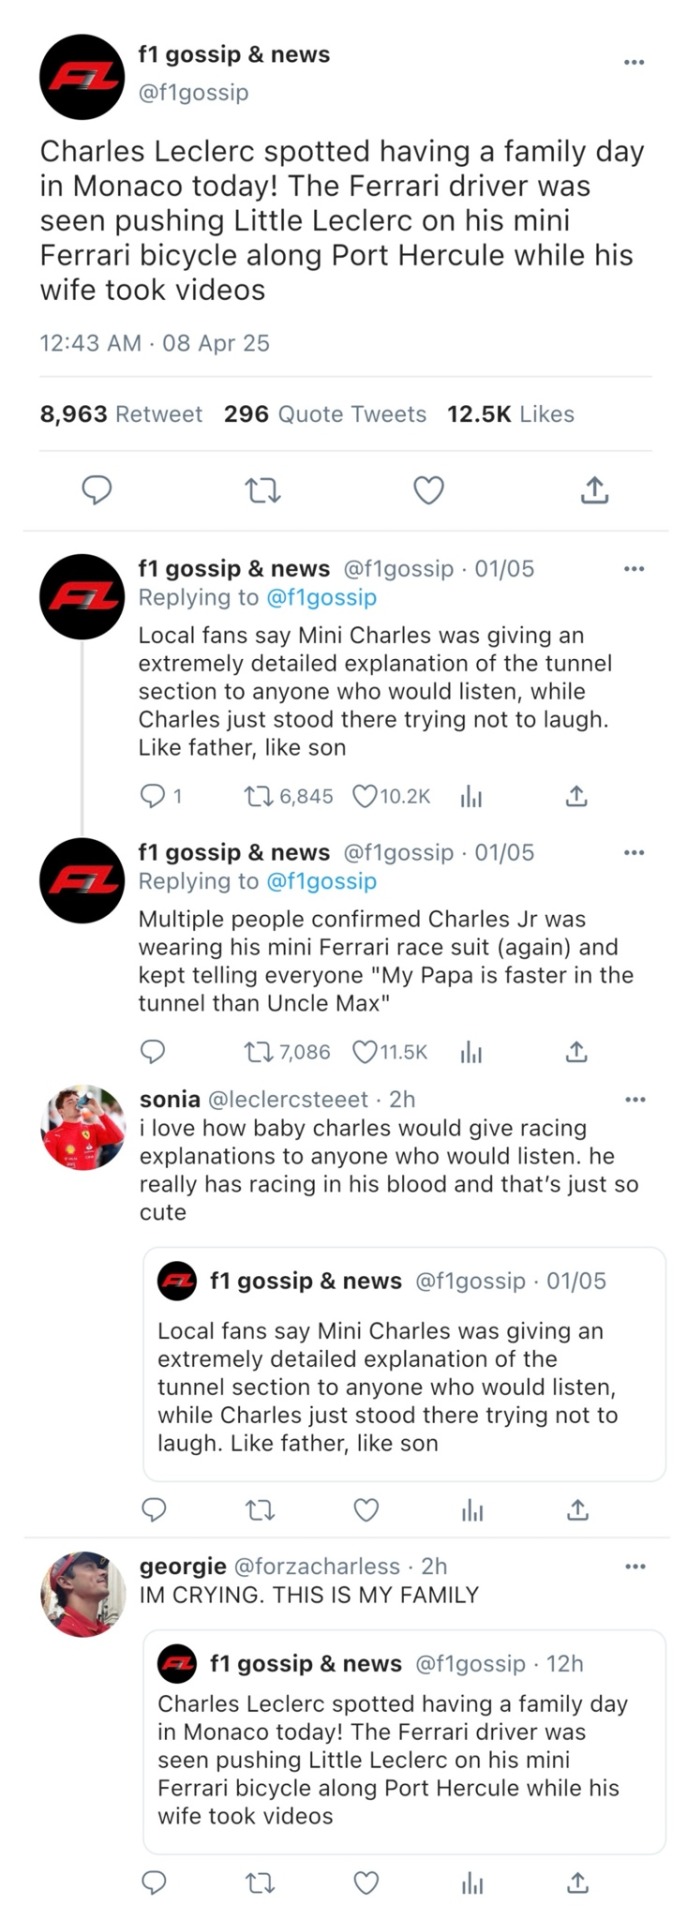Like the main Monaco family day tweet
687x1920 pixels.
[x=428, y=490]
